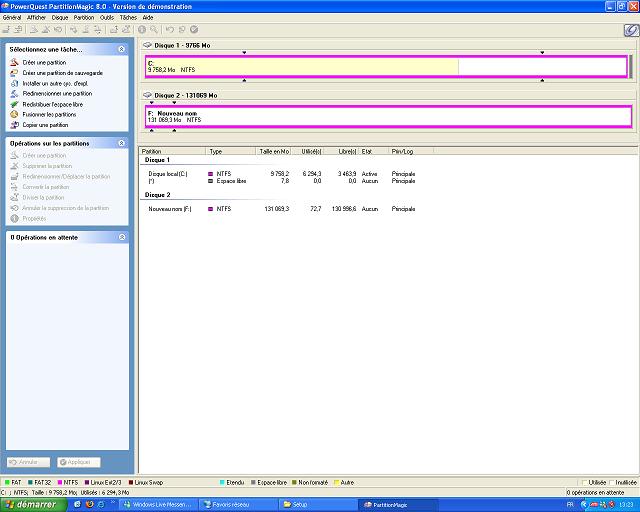Click the 'Fusionner les partitions' task icon
This screenshot has width=640, height=512.
click(14, 115)
